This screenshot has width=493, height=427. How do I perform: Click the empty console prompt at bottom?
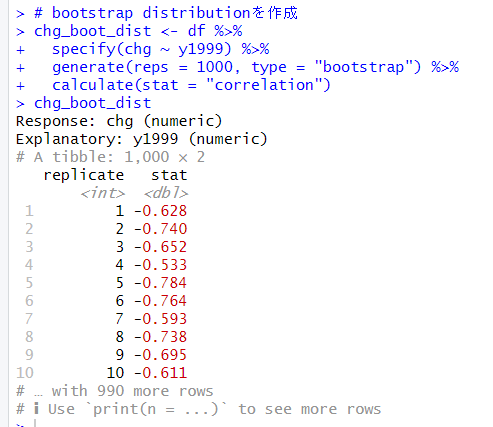pos(27,424)
